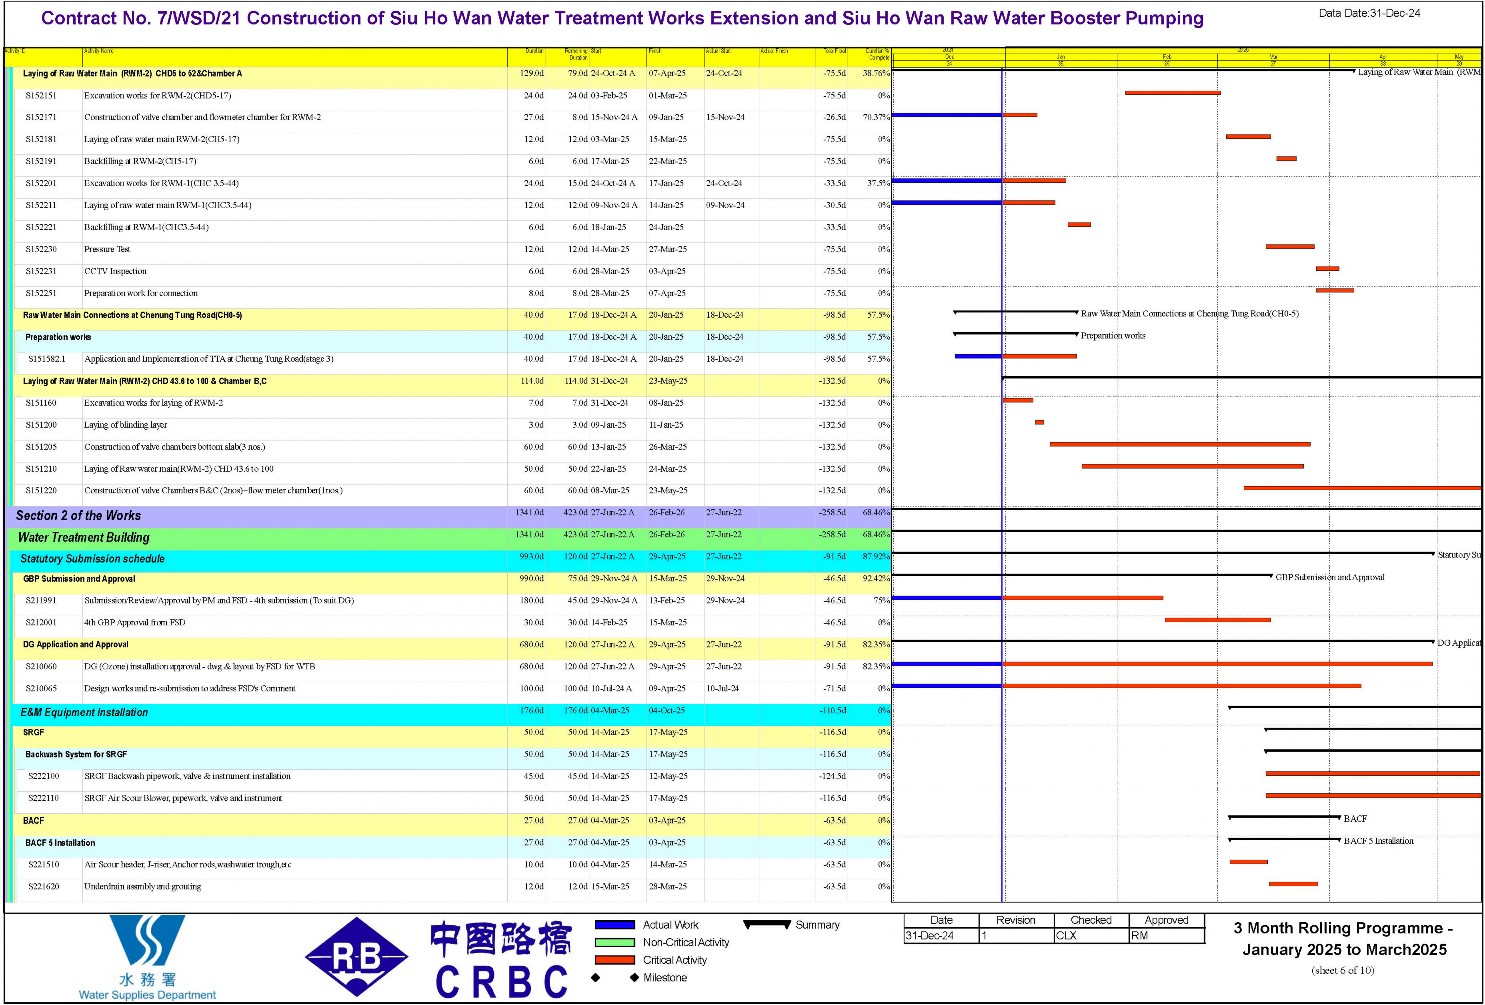Select activity ID S152201

tap(41, 184)
